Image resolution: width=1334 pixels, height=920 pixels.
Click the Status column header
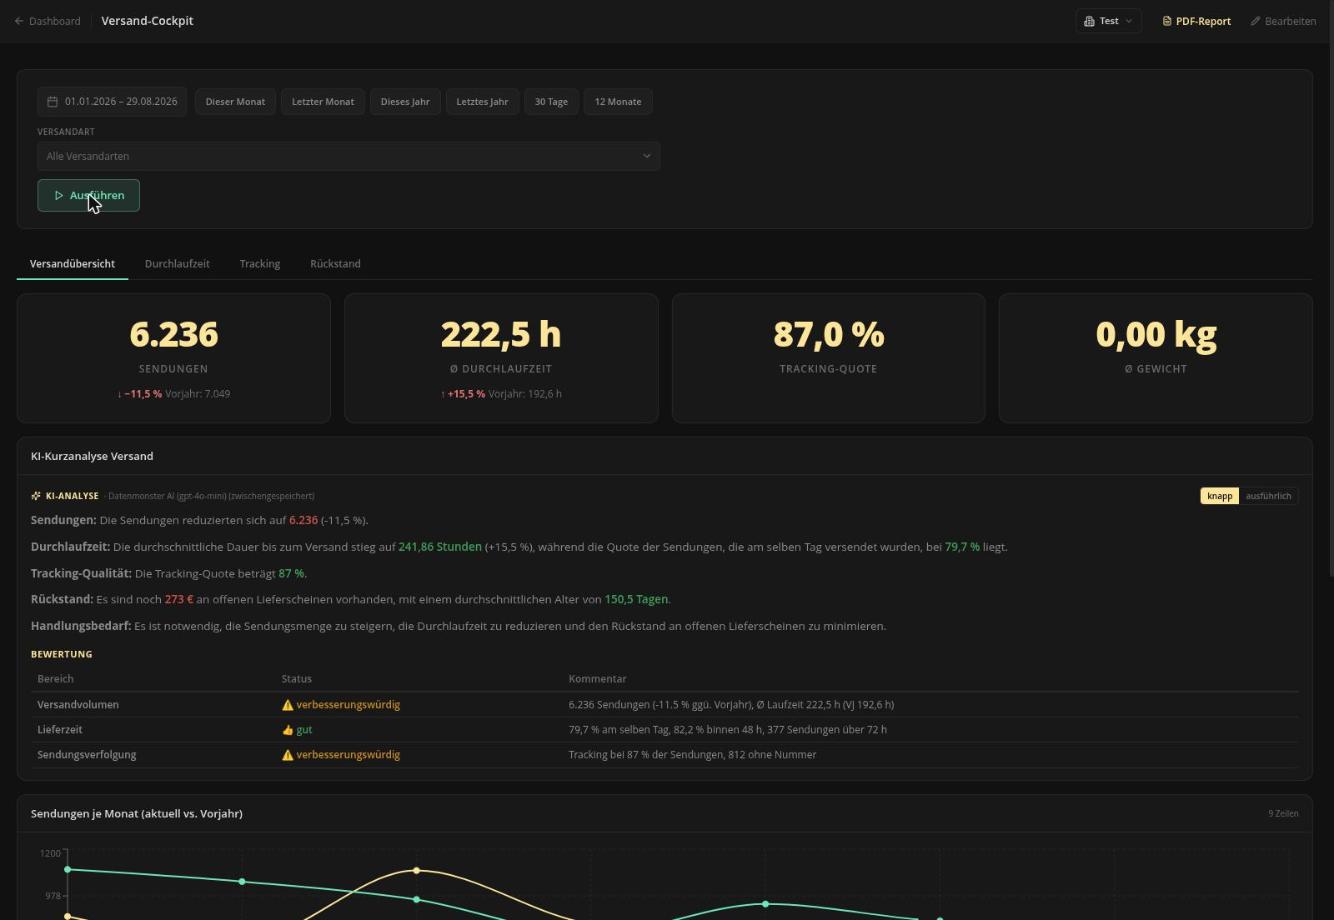pos(297,679)
